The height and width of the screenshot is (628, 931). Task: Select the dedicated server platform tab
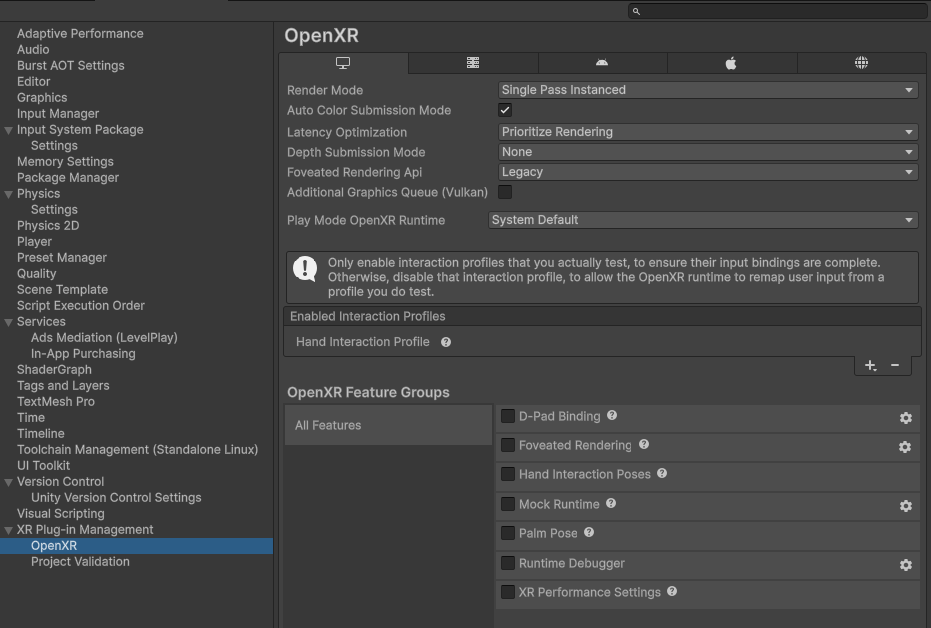point(473,63)
